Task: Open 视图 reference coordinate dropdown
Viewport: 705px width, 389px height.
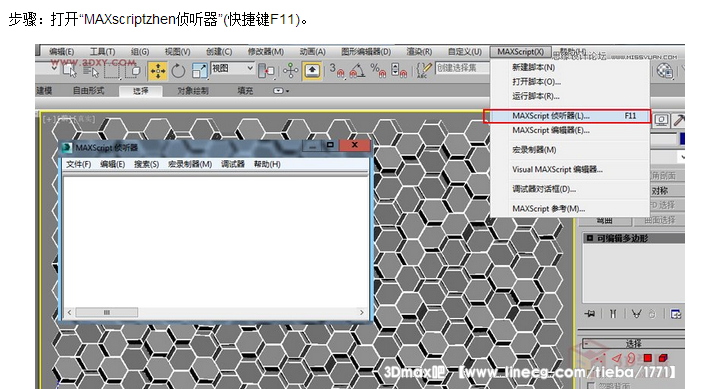Action: [x=232, y=68]
